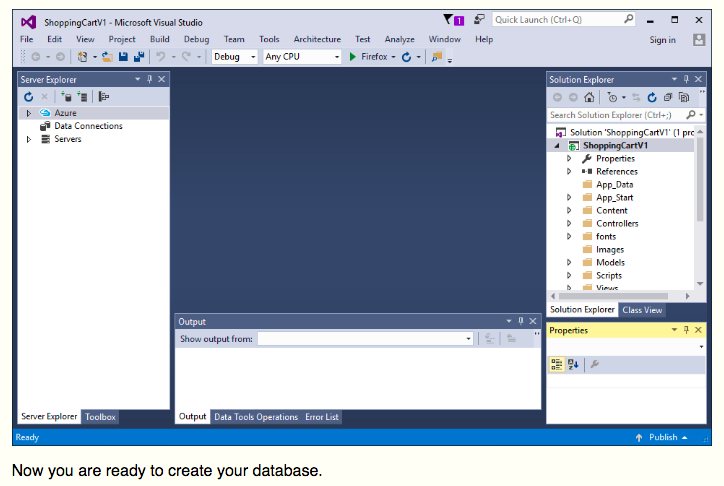Open the Analyze menu
The height and width of the screenshot is (486, 724).
[399, 40]
